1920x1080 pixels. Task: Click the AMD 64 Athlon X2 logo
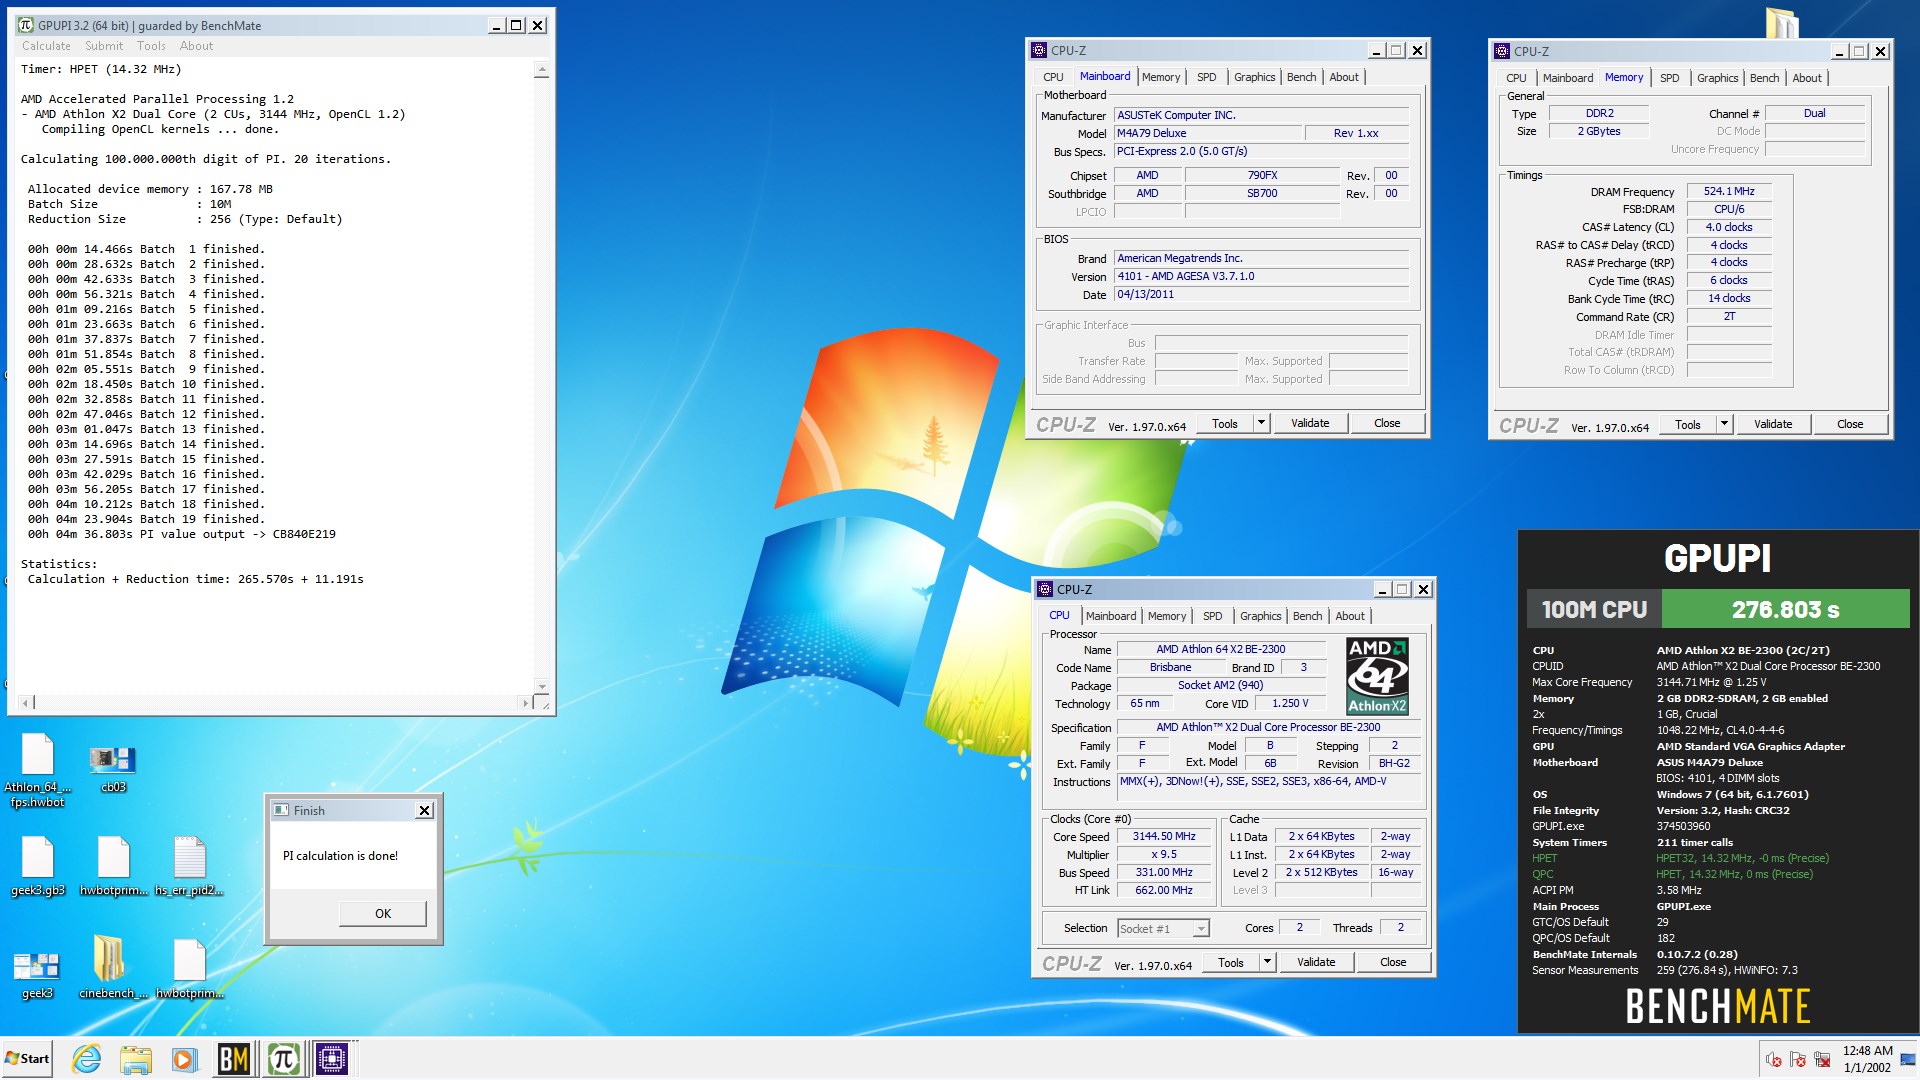click(1377, 676)
